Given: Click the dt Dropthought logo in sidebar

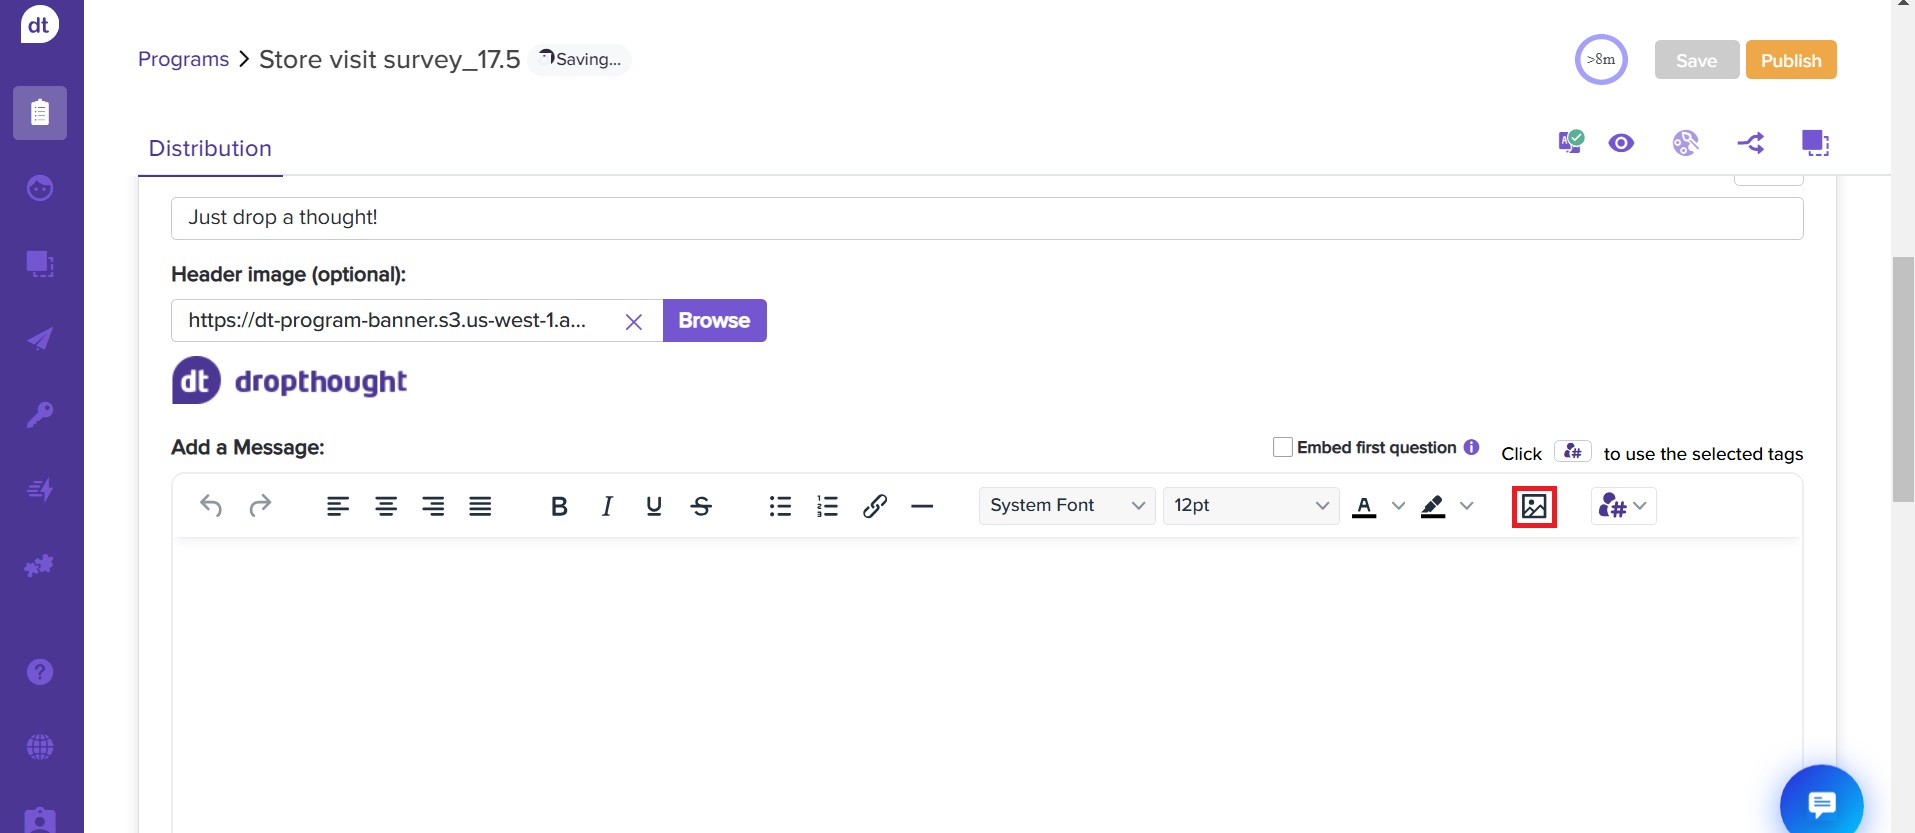Looking at the screenshot, I should pyautogui.click(x=39, y=24).
